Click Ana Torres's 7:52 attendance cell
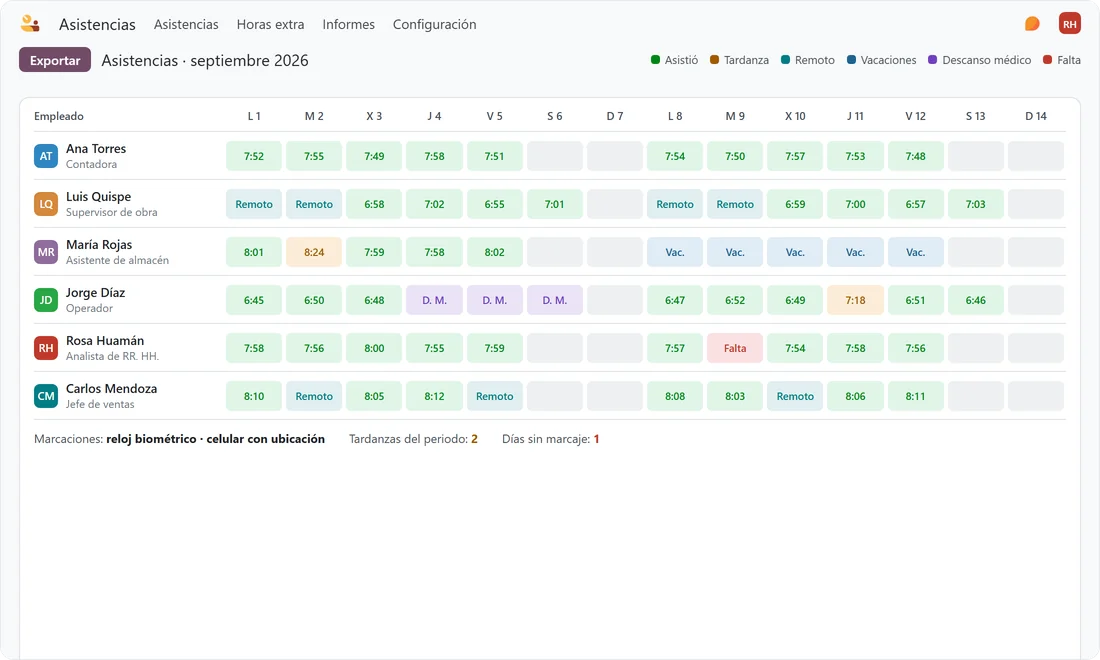 [254, 156]
